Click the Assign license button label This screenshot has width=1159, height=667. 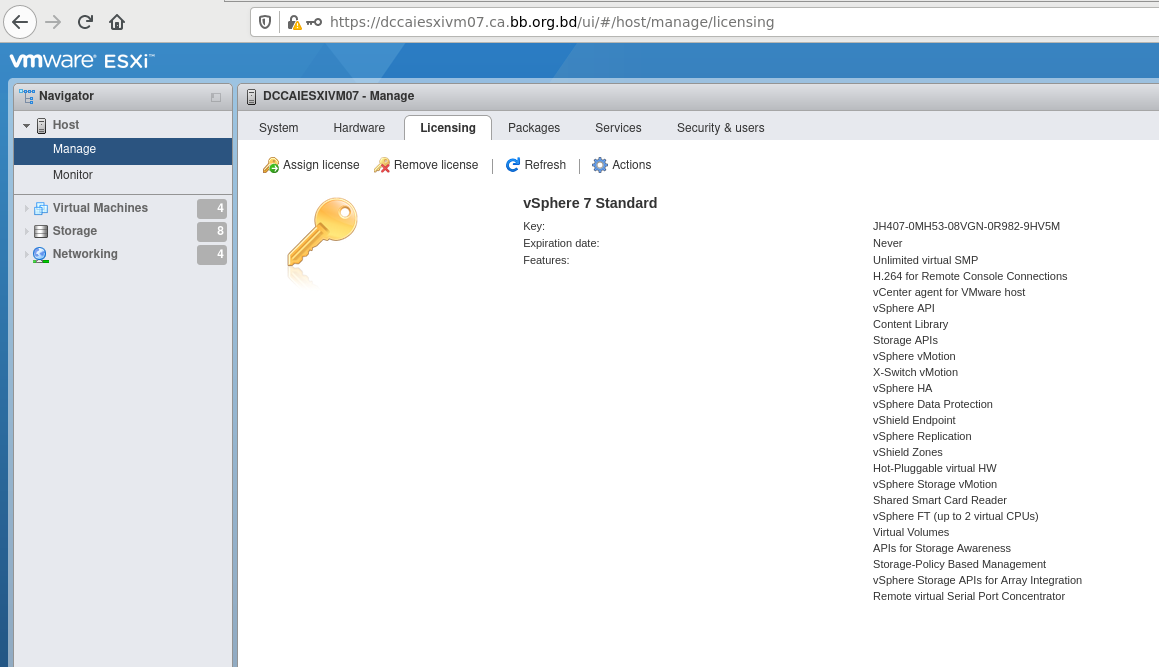click(x=322, y=165)
